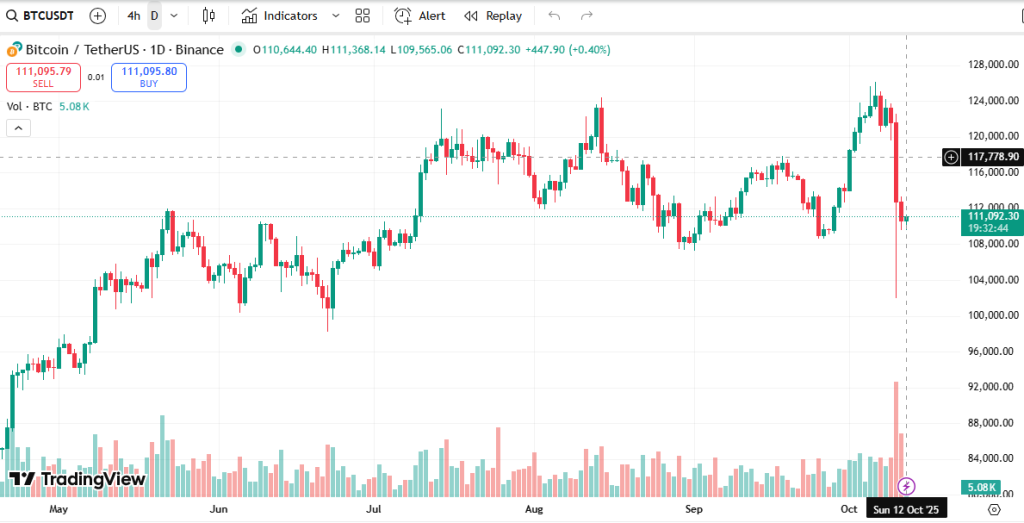Open the chart layout grid icon
The width and height of the screenshot is (1024, 523).
[362, 16]
